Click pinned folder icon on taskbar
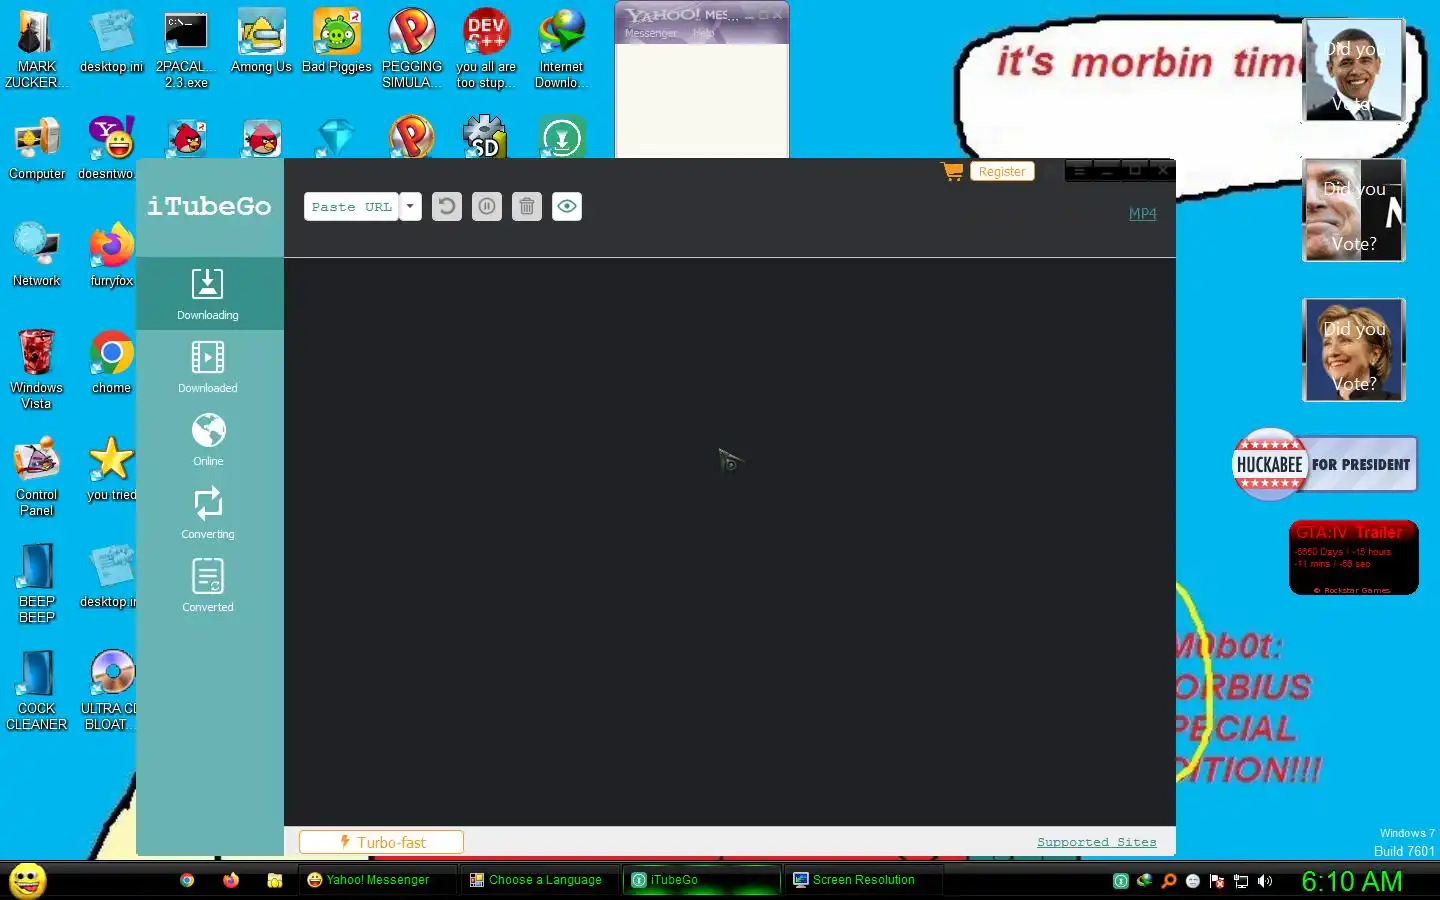1440x900 pixels. (x=275, y=880)
